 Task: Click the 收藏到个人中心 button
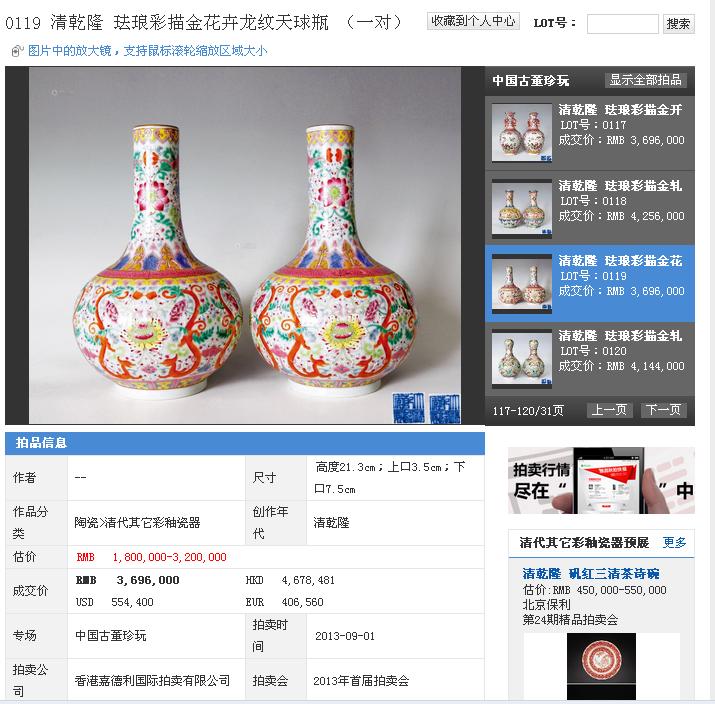473,21
